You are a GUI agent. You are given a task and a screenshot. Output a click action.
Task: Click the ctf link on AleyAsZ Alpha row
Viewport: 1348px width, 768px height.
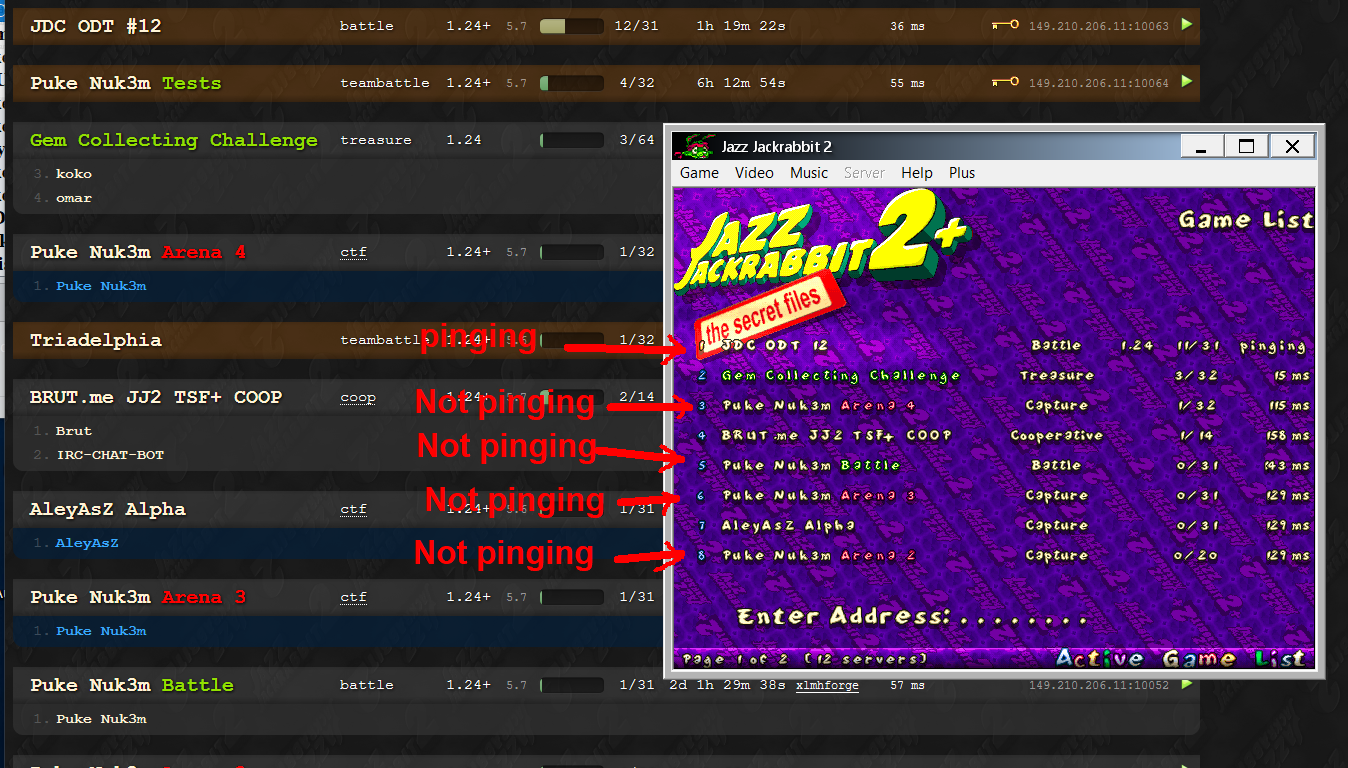click(x=353, y=509)
